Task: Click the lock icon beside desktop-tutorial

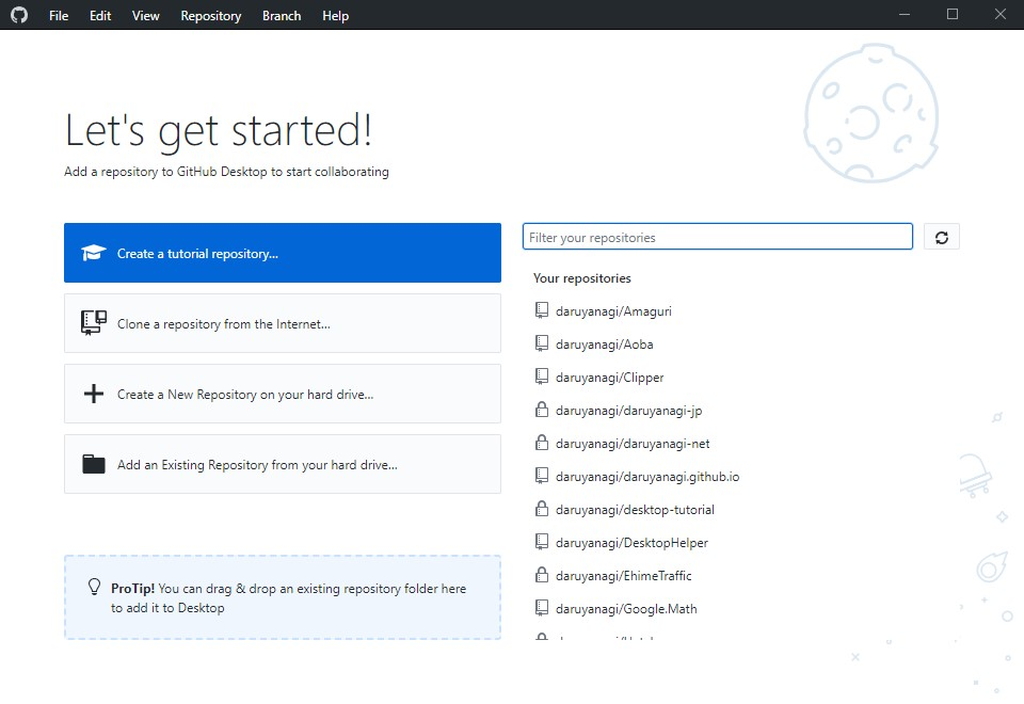Action: pyautogui.click(x=540, y=509)
